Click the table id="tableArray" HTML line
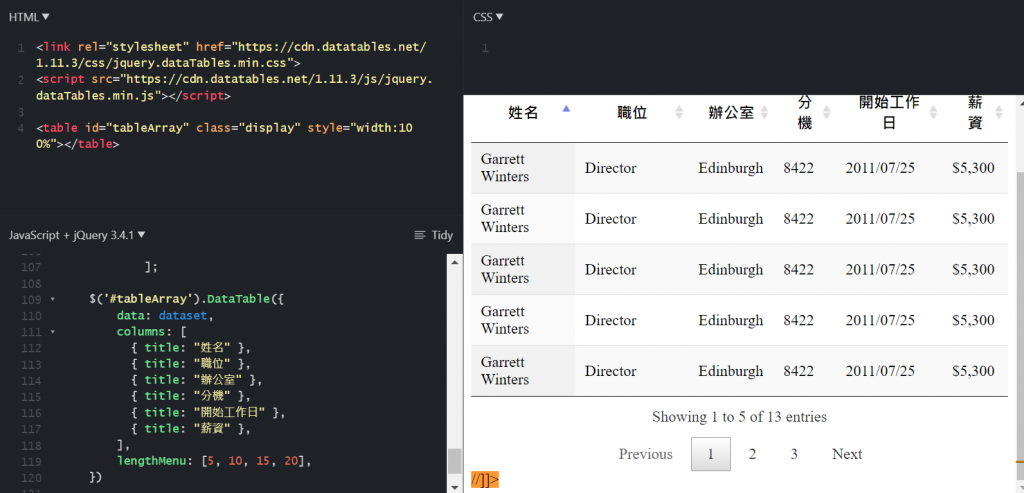 click(224, 136)
